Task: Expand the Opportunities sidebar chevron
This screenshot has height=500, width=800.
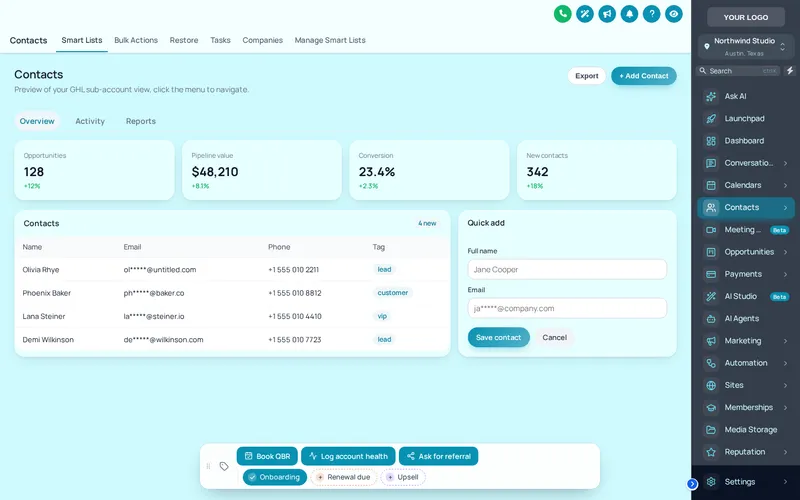Action: (x=785, y=252)
